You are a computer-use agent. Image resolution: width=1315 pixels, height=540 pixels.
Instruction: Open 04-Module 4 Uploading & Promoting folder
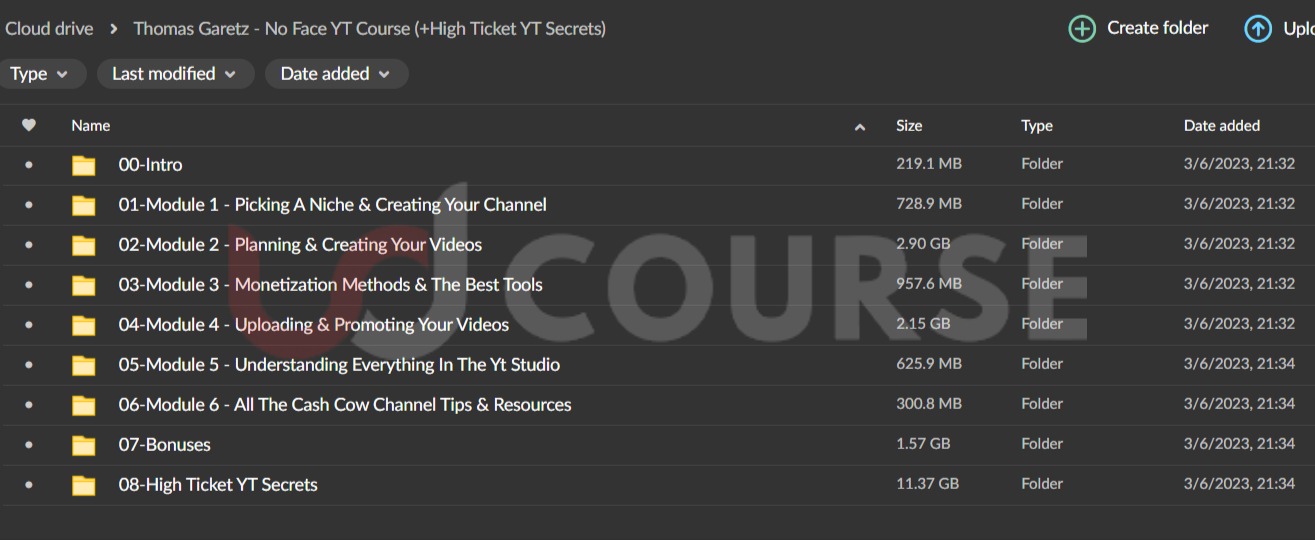[313, 325]
